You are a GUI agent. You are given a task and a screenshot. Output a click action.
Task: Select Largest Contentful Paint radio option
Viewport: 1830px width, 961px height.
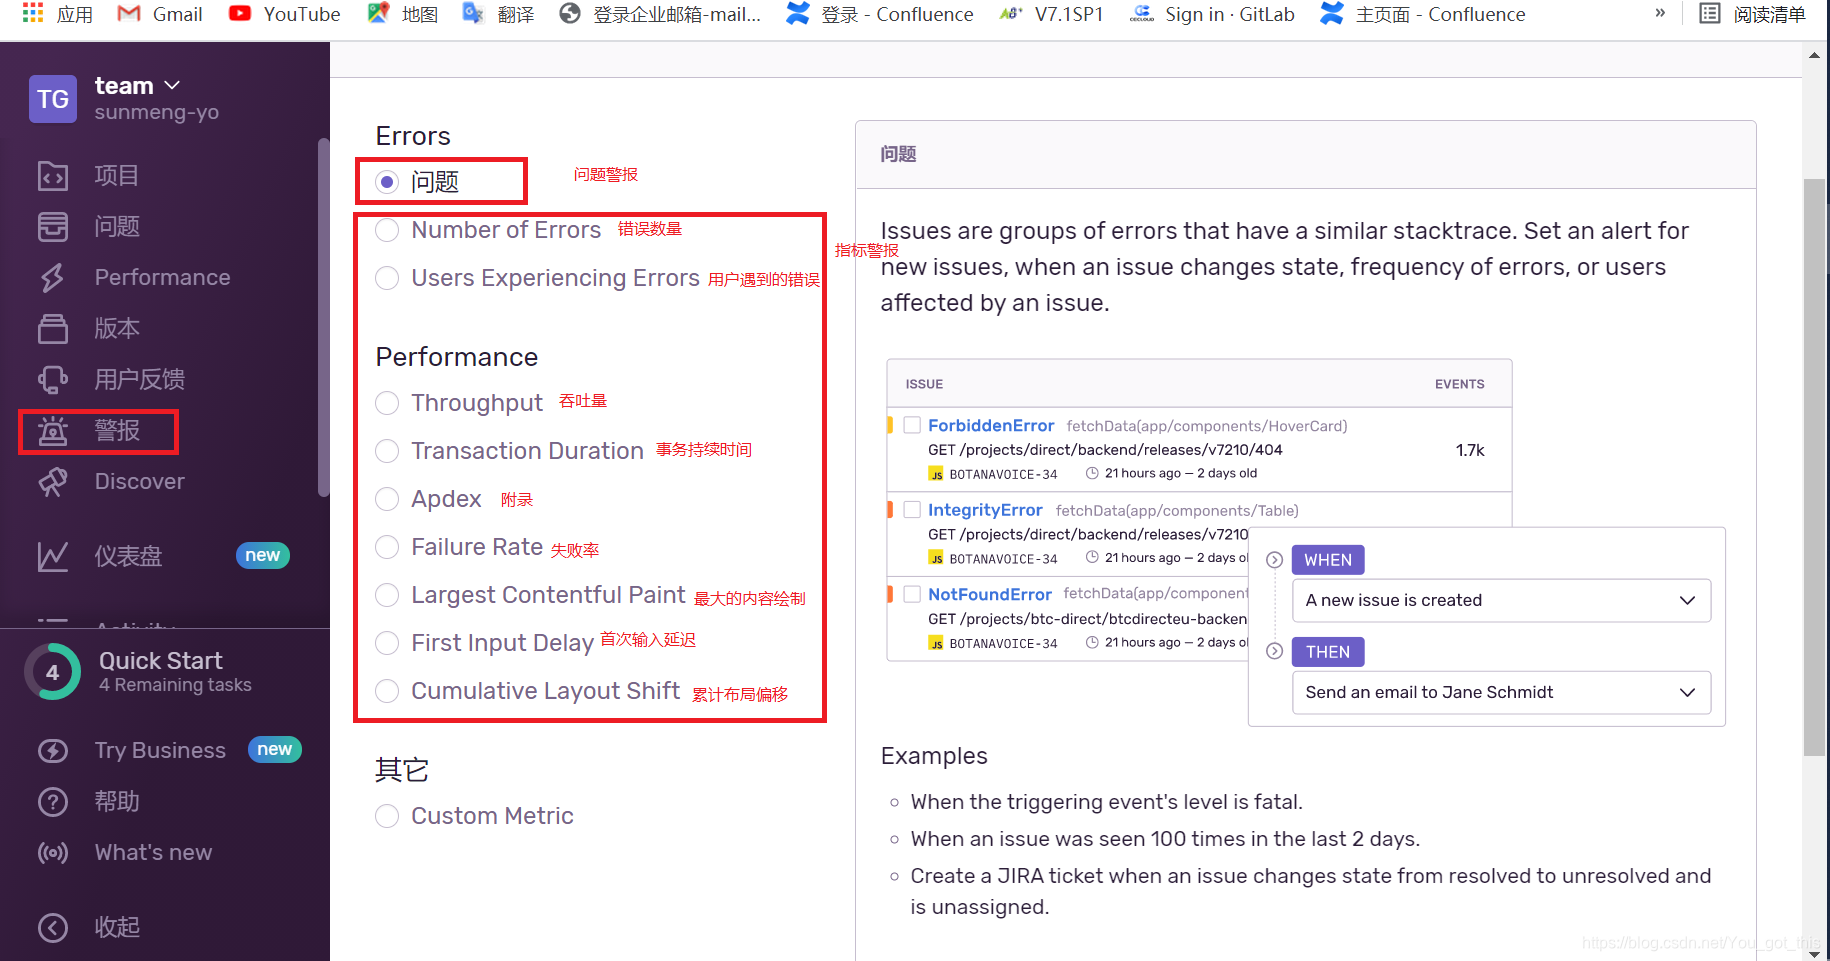(387, 595)
